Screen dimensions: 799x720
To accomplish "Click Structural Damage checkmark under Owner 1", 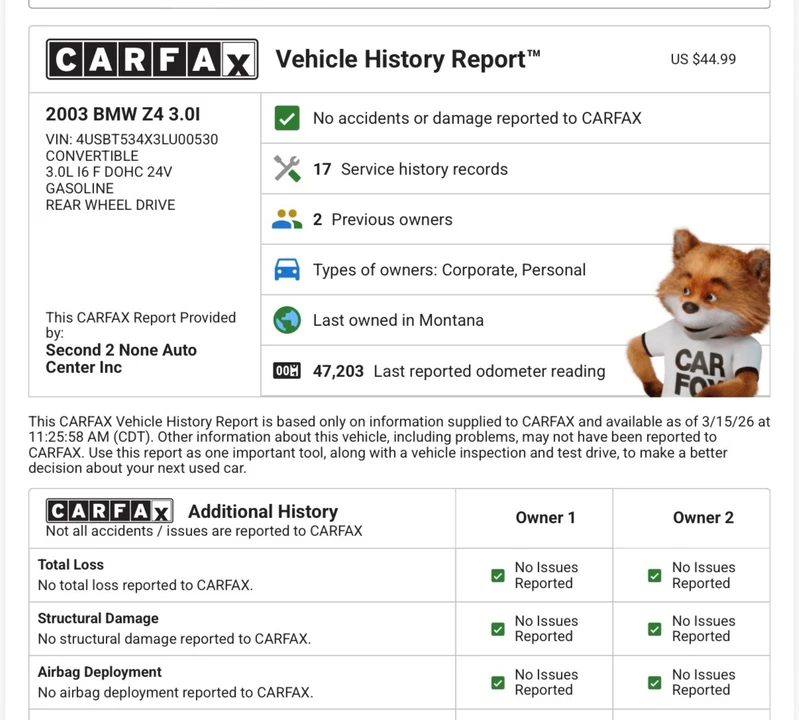I will [498, 629].
